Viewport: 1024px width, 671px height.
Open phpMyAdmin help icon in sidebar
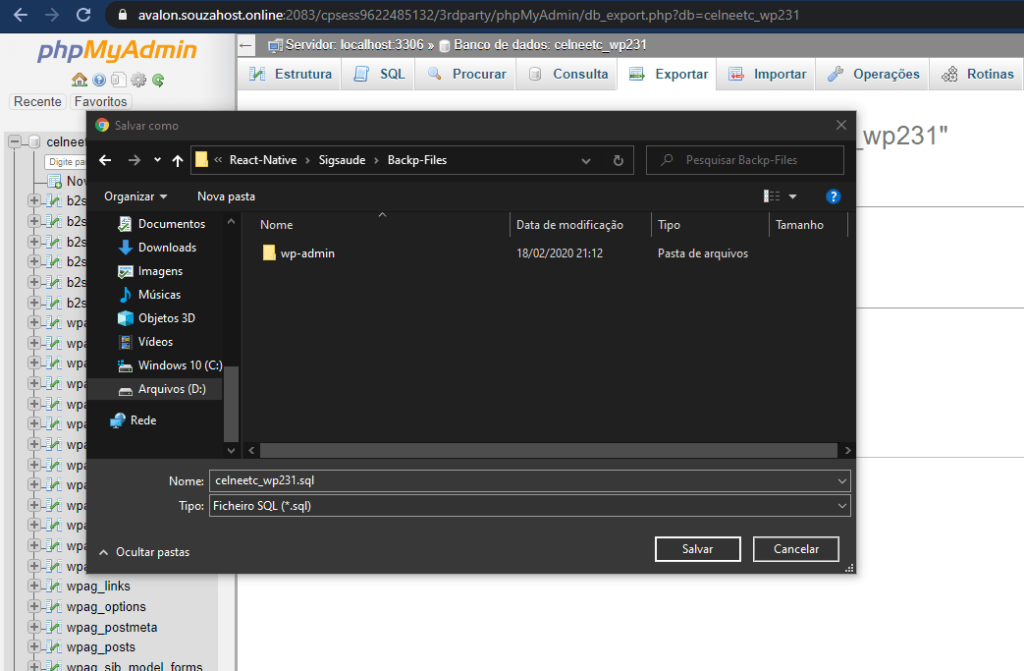pyautogui.click(x=99, y=80)
